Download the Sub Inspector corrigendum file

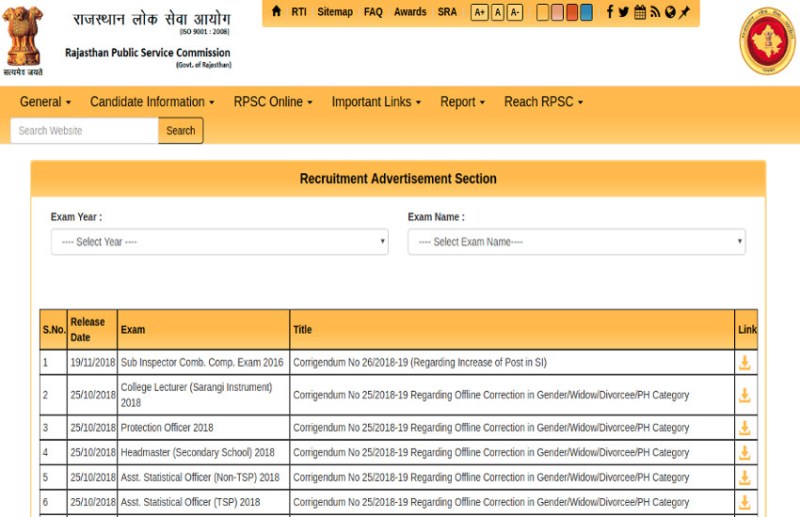click(x=745, y=362)
